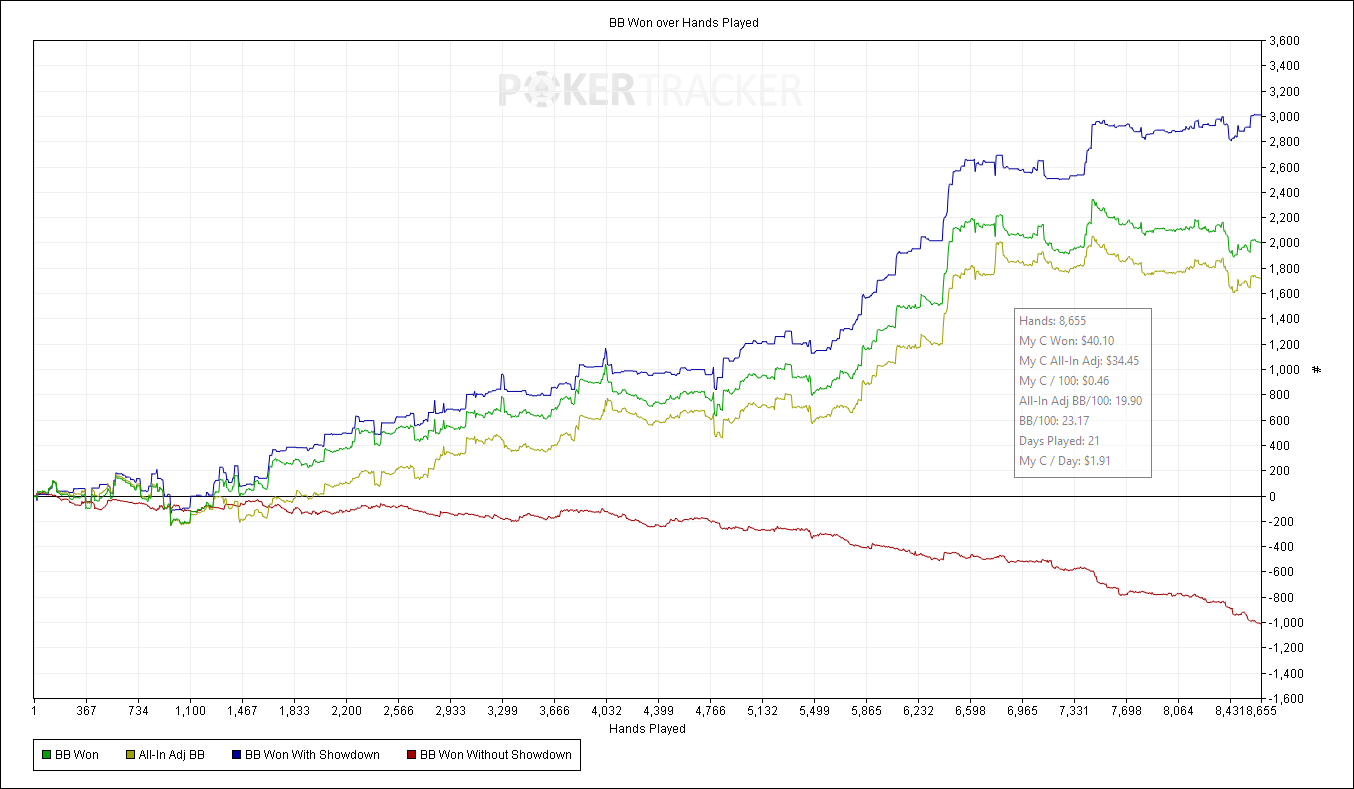
Task: Click the green BB Won legend swatch
Action: click(x=47, y=755)
